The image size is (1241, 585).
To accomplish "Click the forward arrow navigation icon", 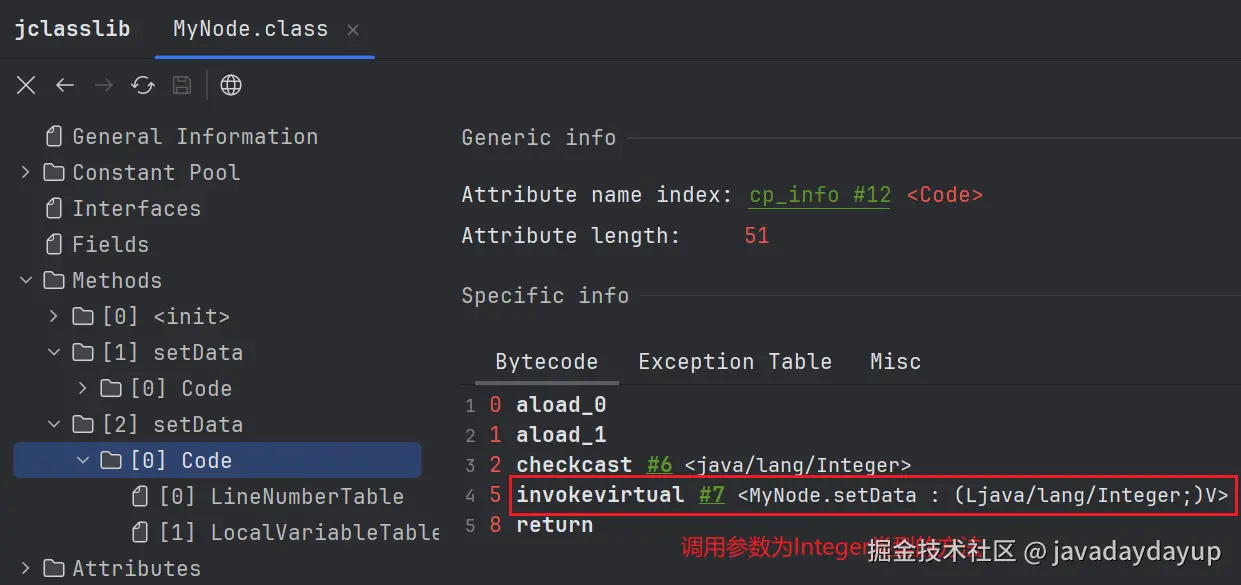I will tap(104, 86).
